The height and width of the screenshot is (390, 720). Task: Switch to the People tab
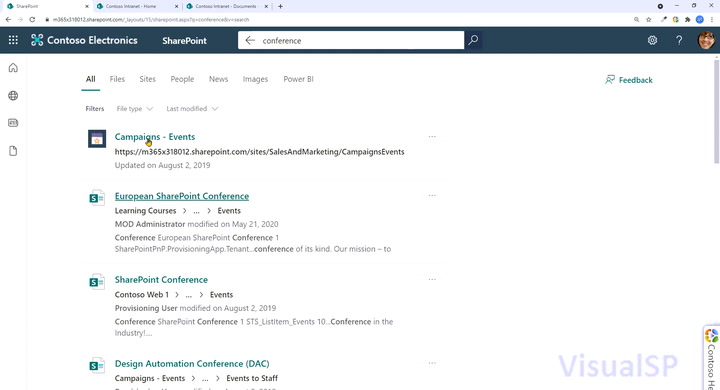point(182,79)
